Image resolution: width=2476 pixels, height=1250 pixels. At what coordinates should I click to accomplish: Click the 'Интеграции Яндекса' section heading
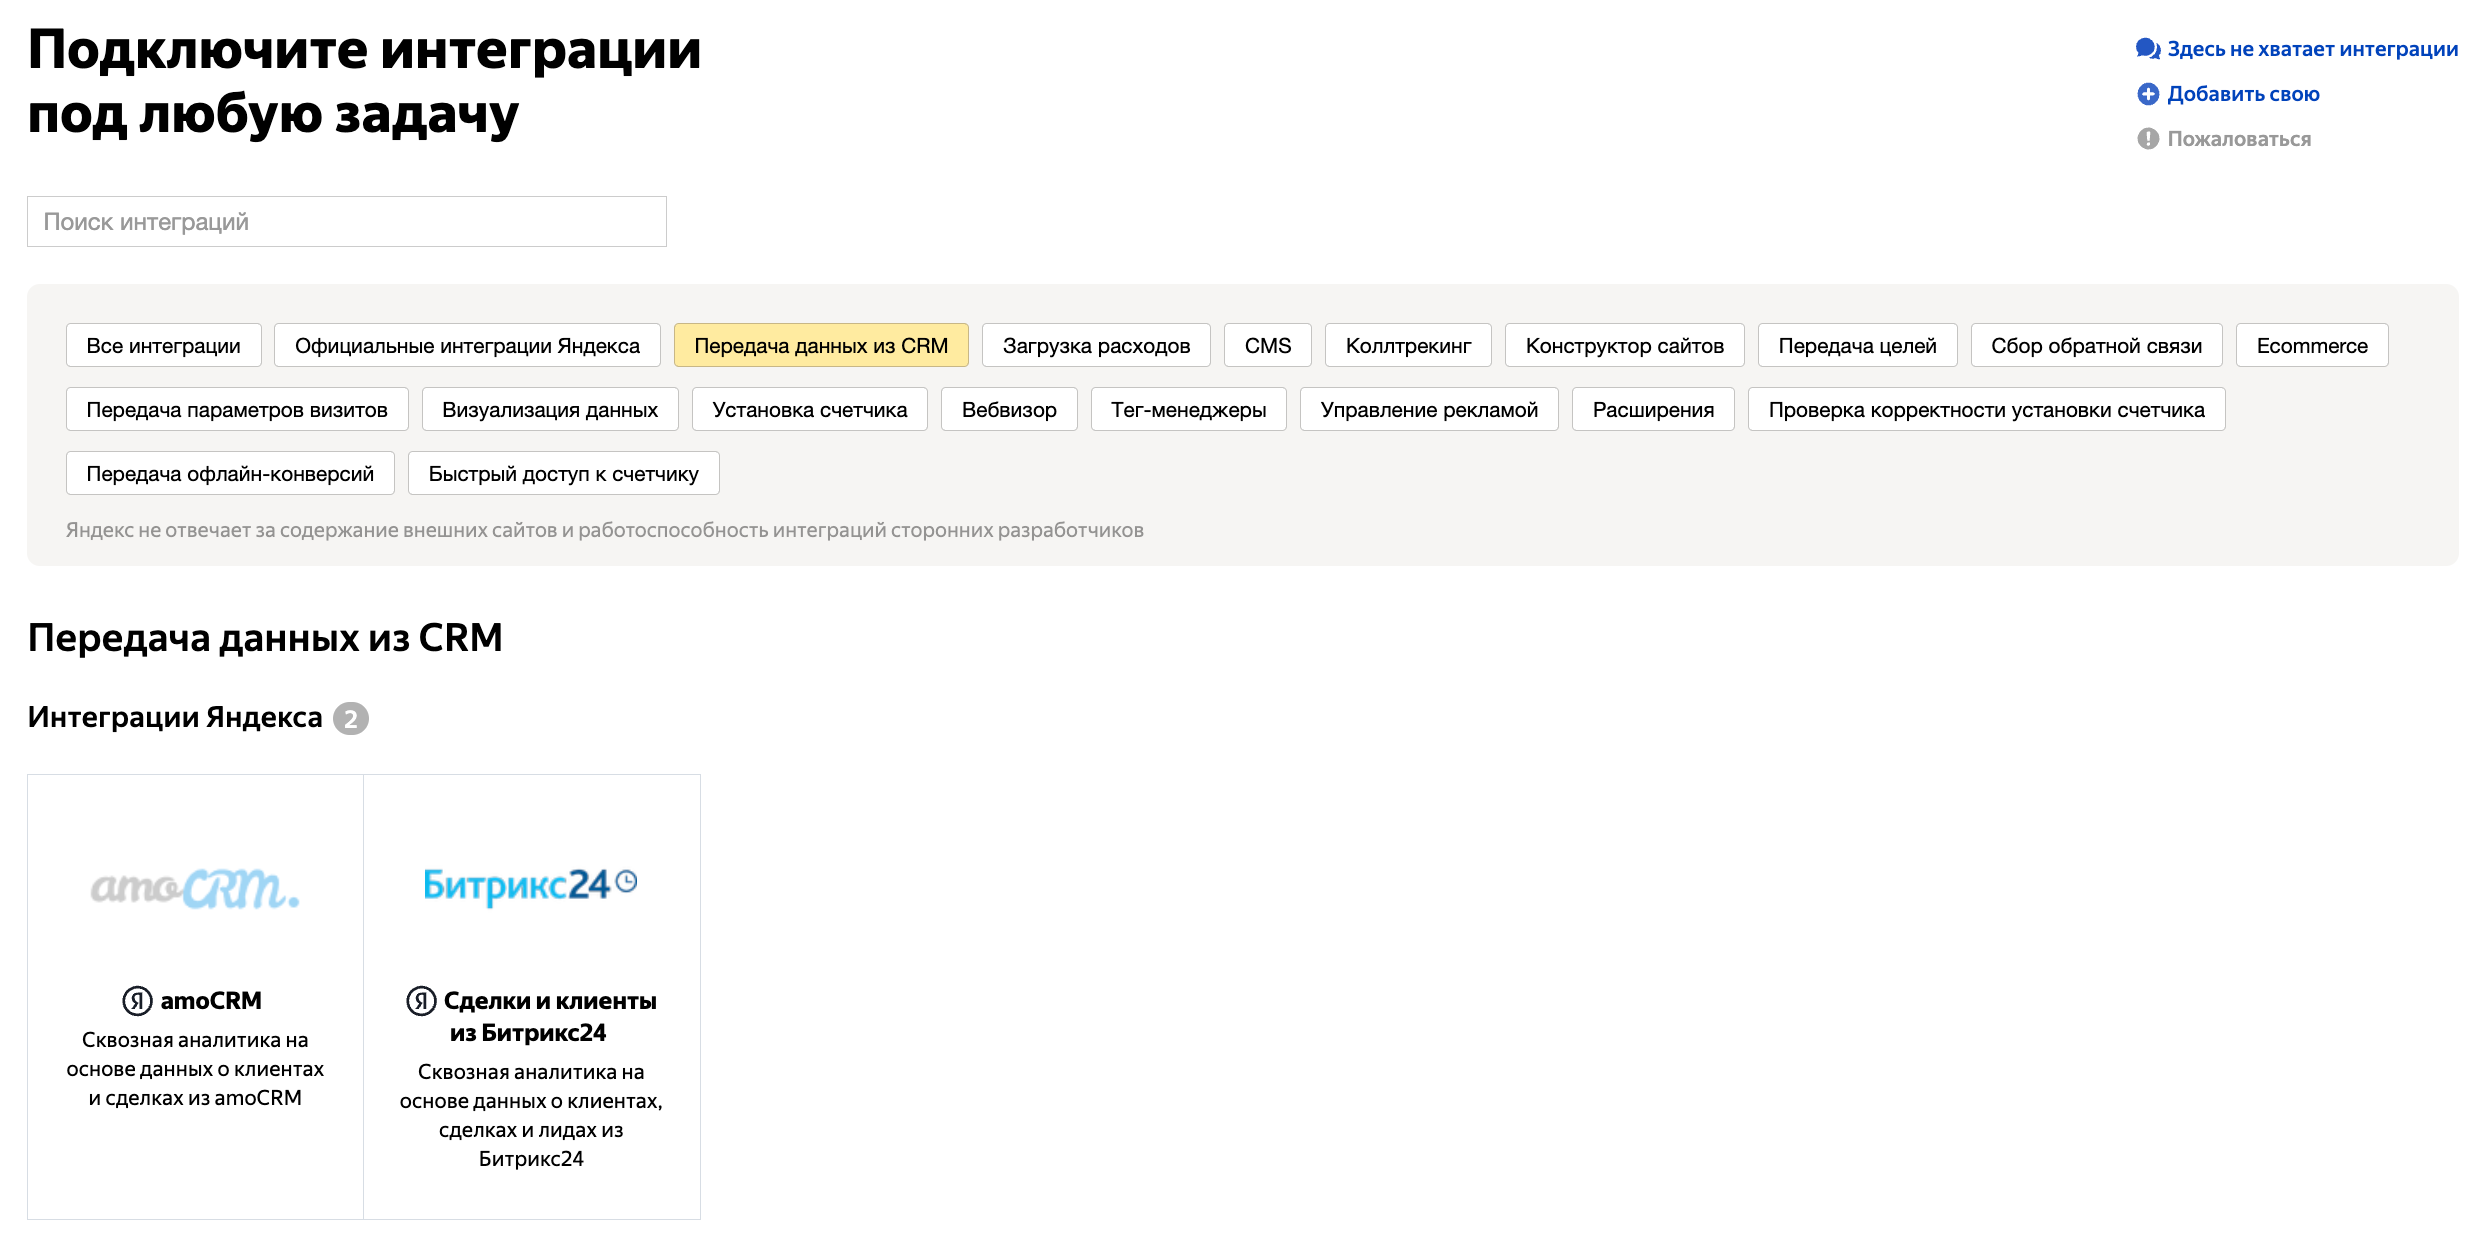point(175,717)
